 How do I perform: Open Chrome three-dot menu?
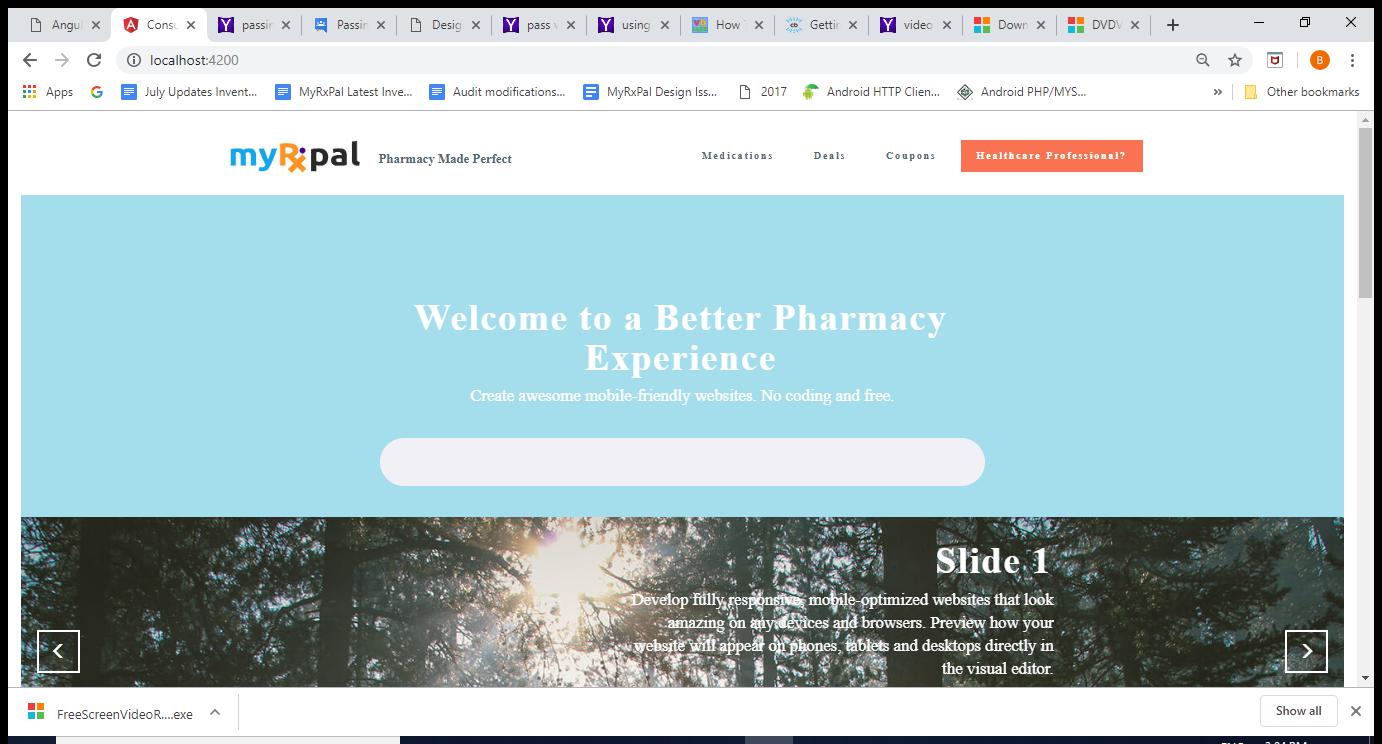pyautogui.click(x=1352, y=60)
